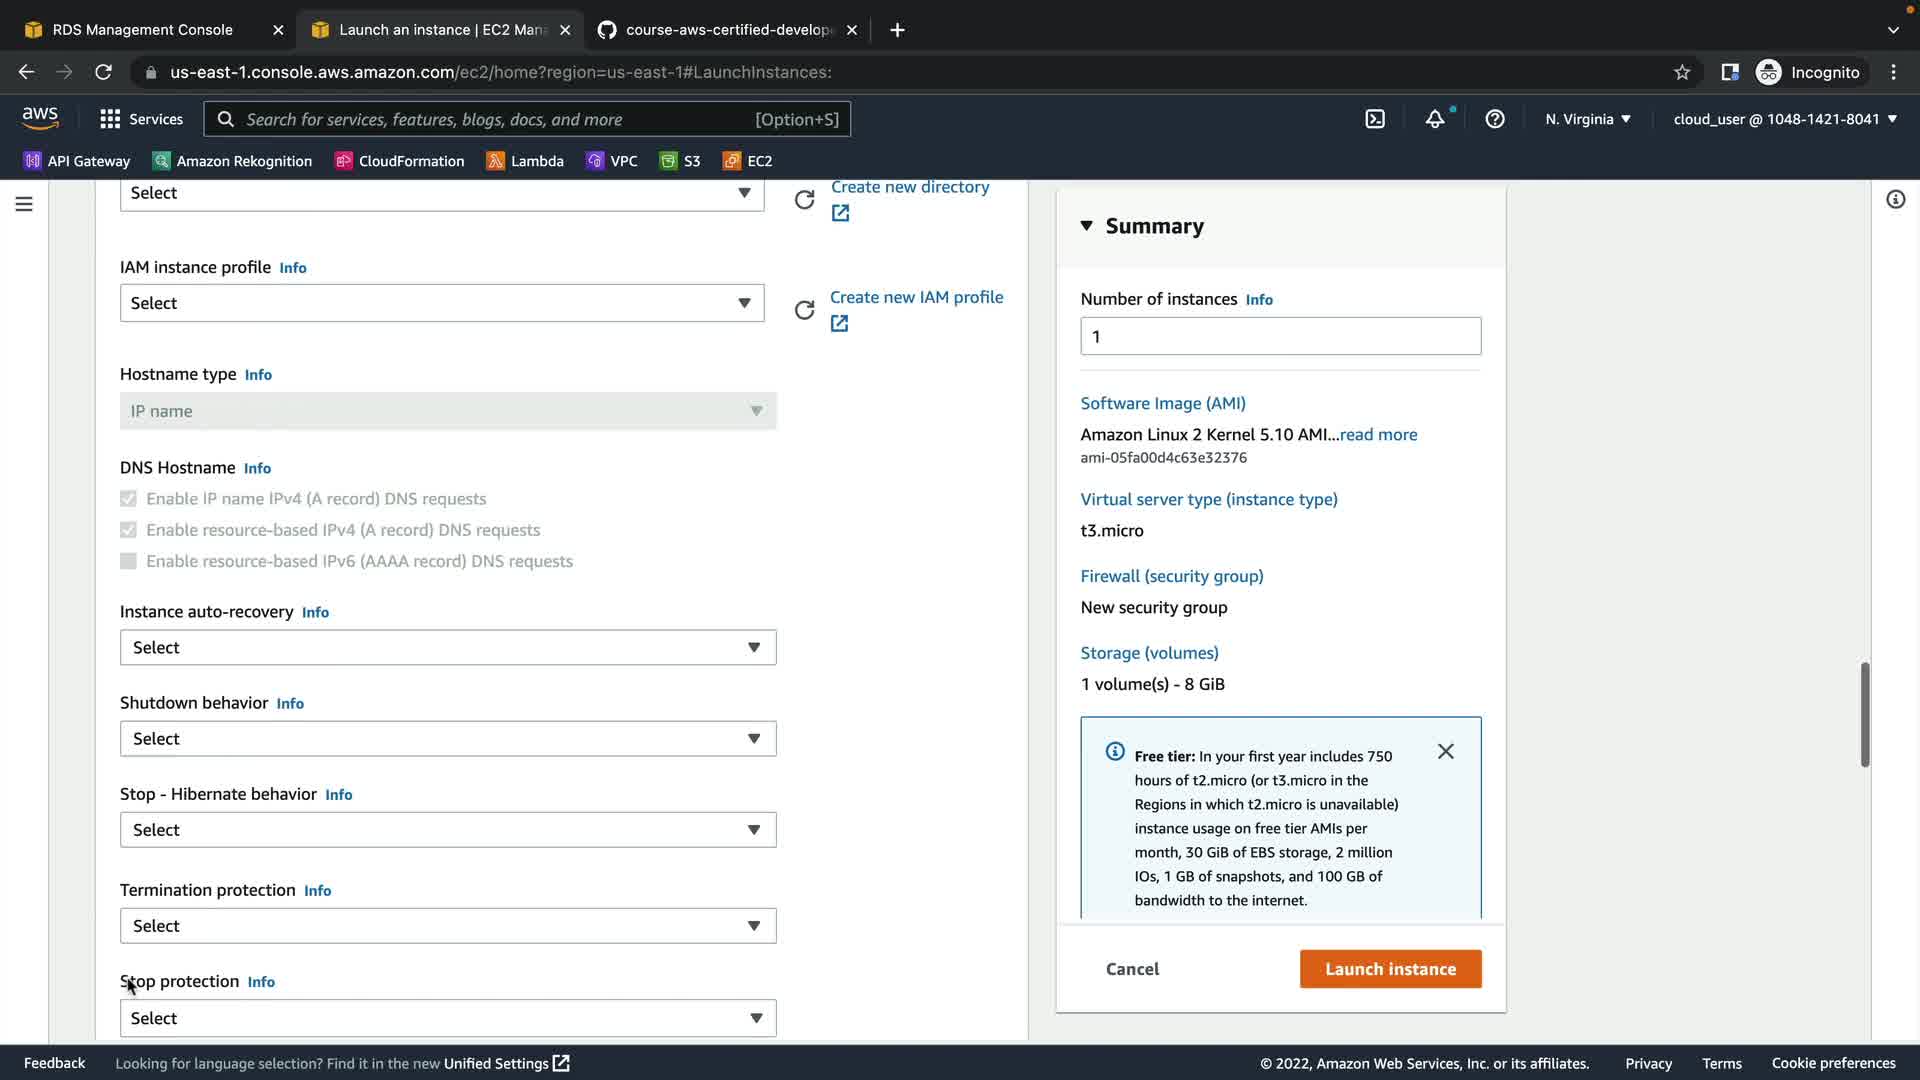Switch to the RDS Management Console tab
This screenshot has height=1080, width=1920.
coord(142,30)
